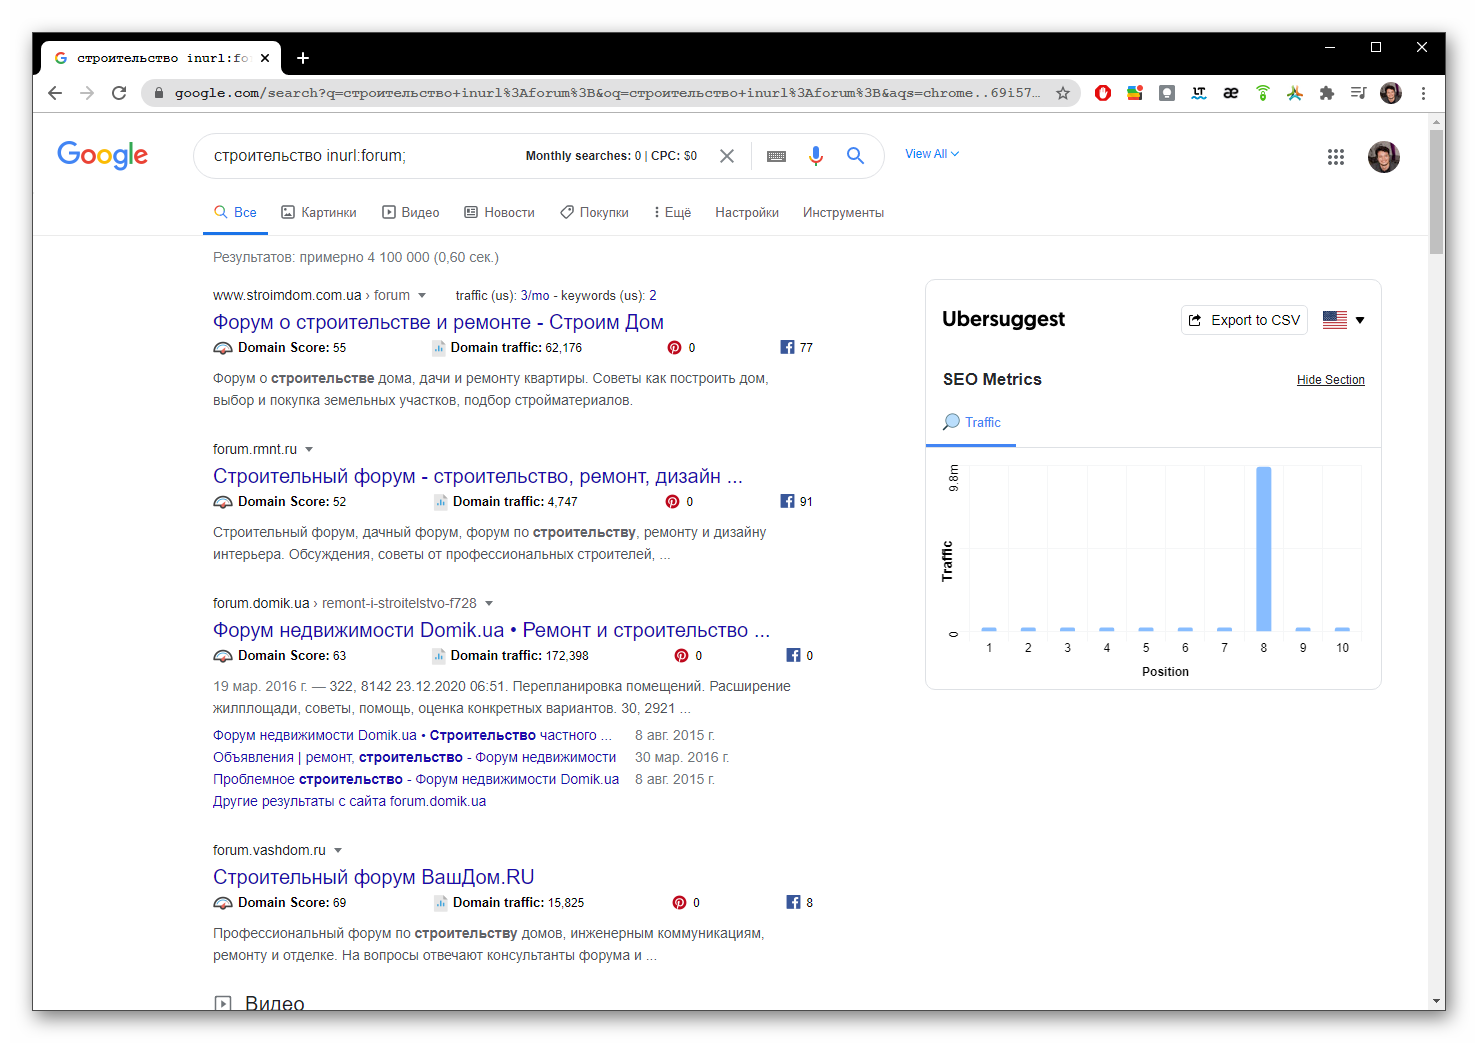The height and width of the screenshot is (1043, 1478).
Task: Open the arrow next to forum.vashdom.ru
Action: 338,851
